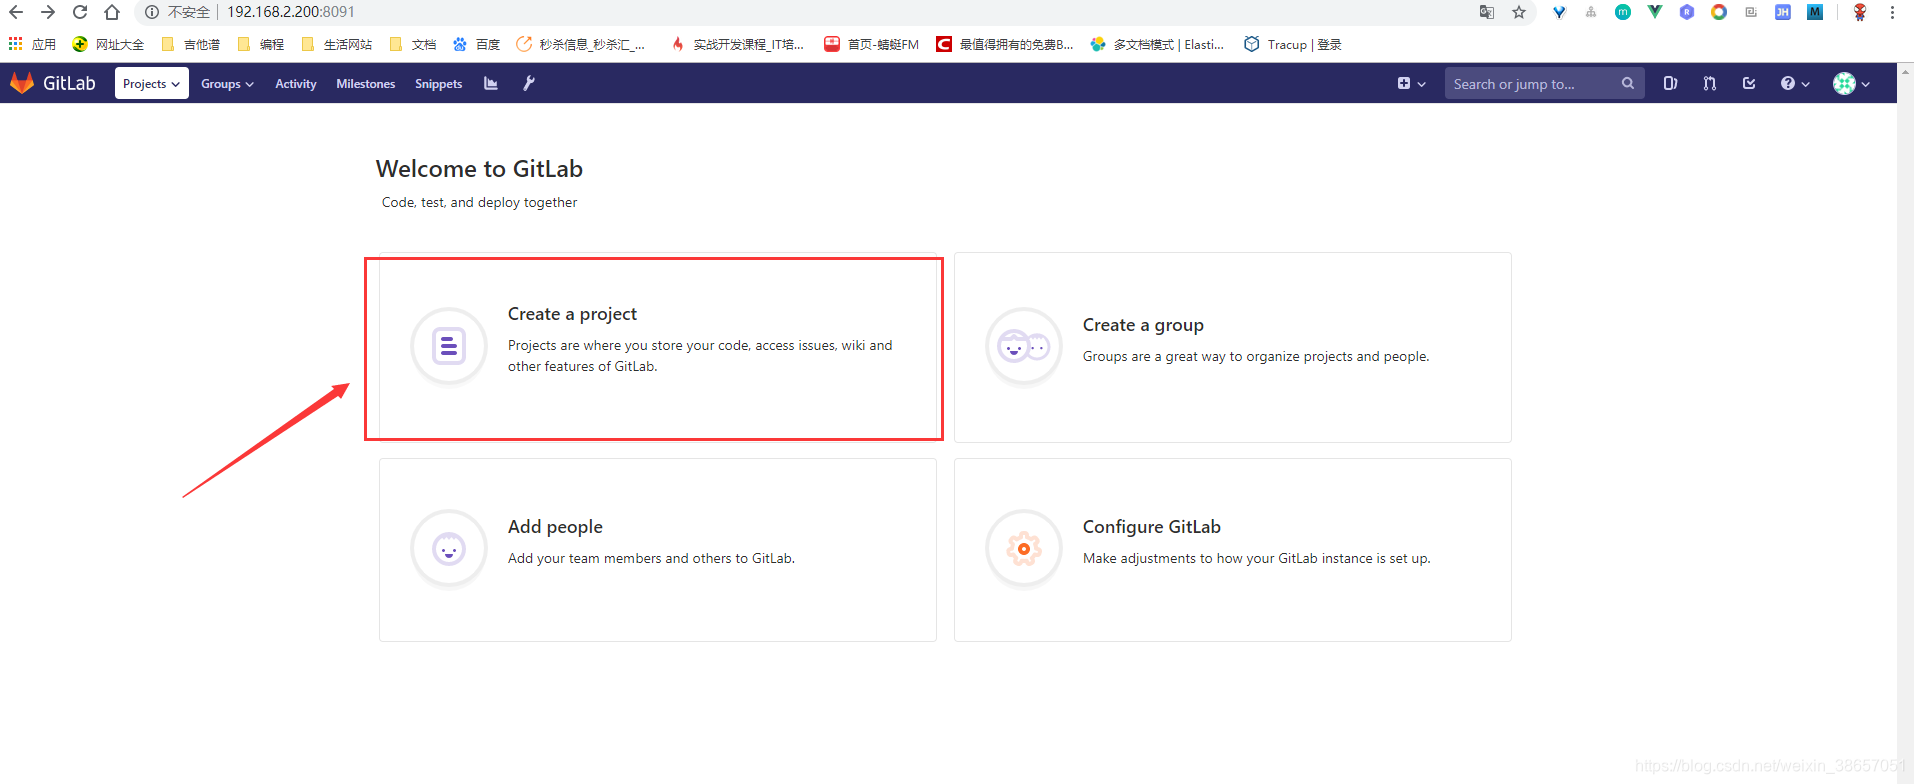The image size is (1914, 784).
Task: Click the address bar URL 192.168.2.200:8091
Action: point(291,12)
